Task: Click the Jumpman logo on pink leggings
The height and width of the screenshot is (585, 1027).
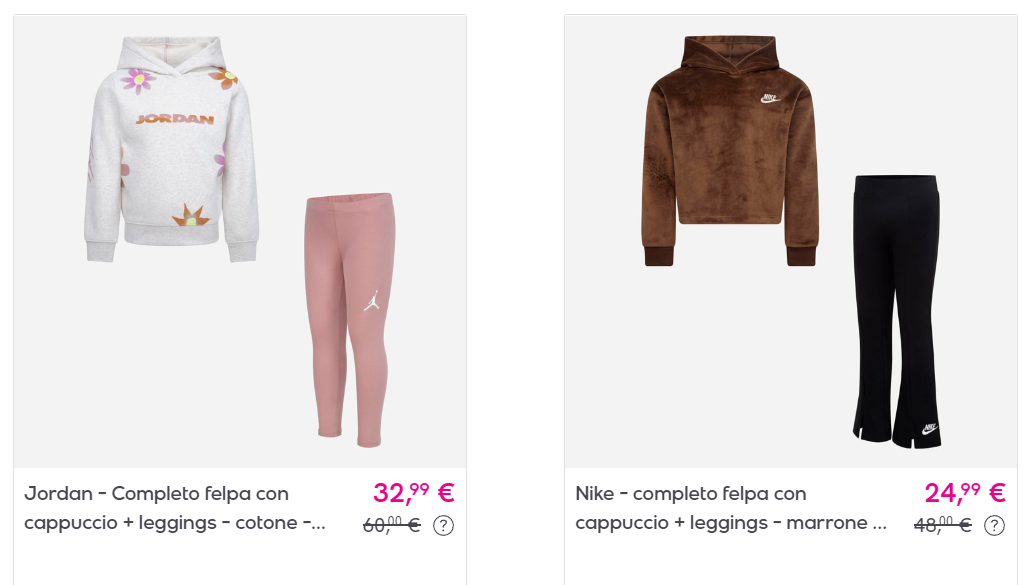Action: 371,301
